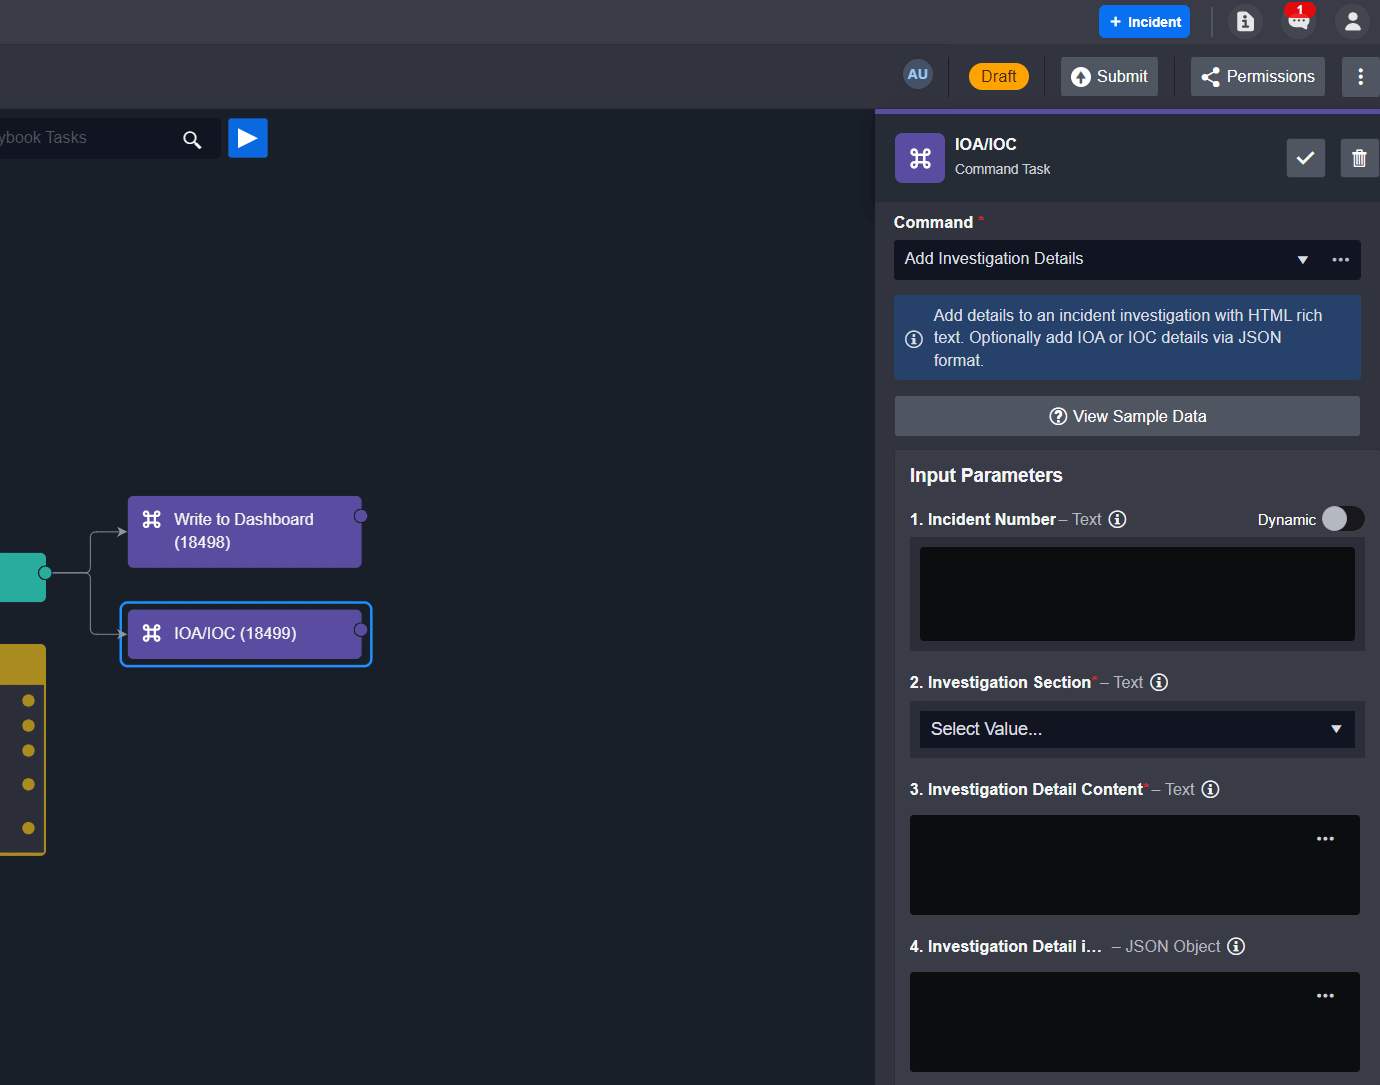Delete the IOA/IOC task via trash icon
This screenshot has height=1085, width=1380.
point(1358,158)
